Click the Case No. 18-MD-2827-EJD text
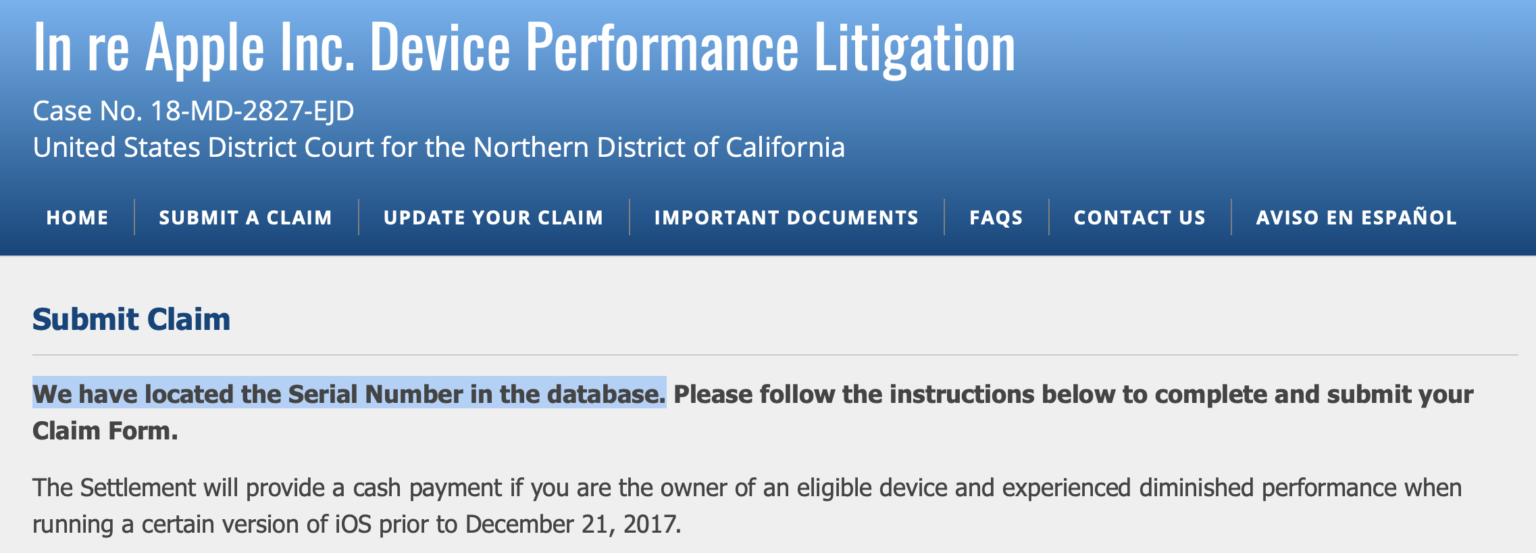This screenshot has height=553, width=1536. click(193, 110)
